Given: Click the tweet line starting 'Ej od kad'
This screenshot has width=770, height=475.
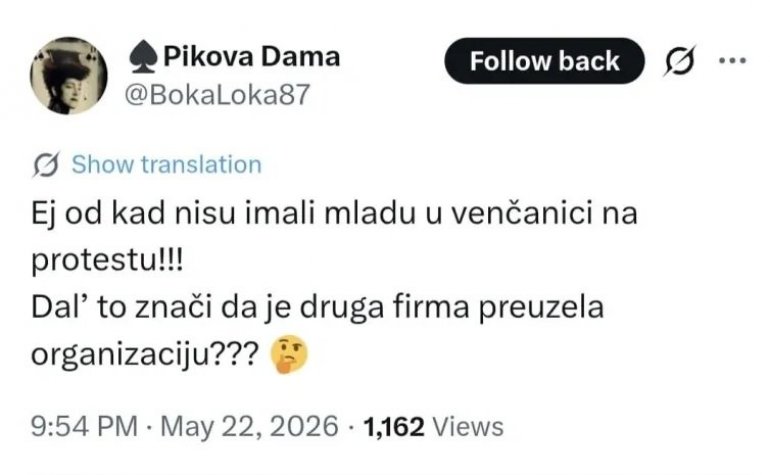Looking at the screenshot, I should coord(334,214).
